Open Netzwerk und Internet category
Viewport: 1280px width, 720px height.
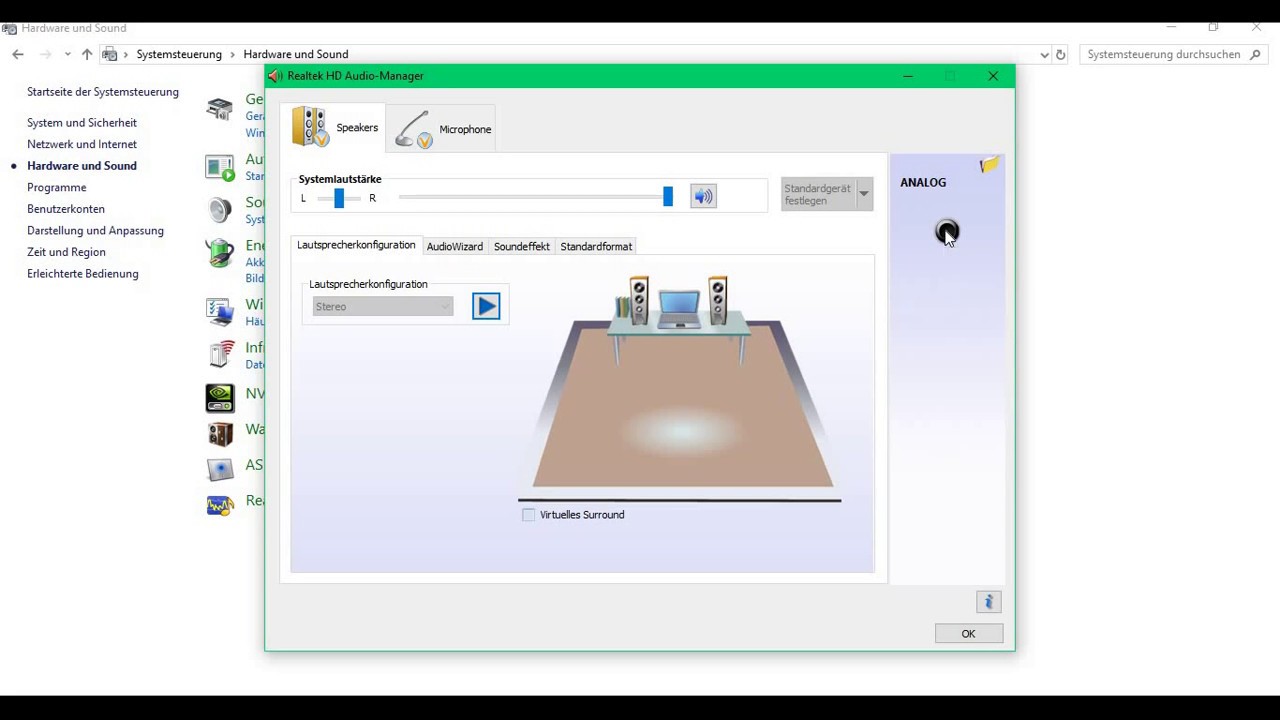[82, 144]
